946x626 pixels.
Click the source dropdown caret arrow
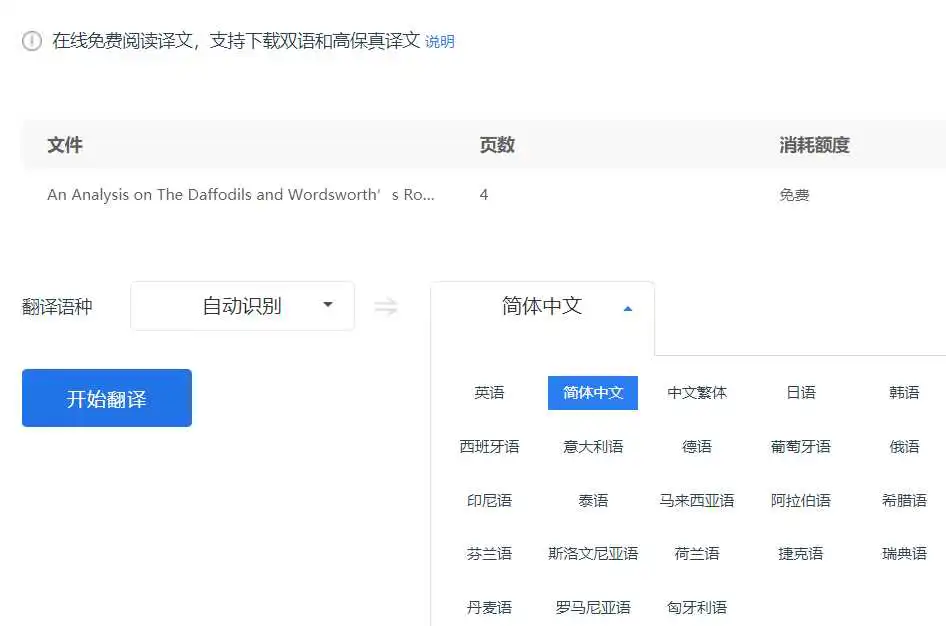(x=328, y=305)
